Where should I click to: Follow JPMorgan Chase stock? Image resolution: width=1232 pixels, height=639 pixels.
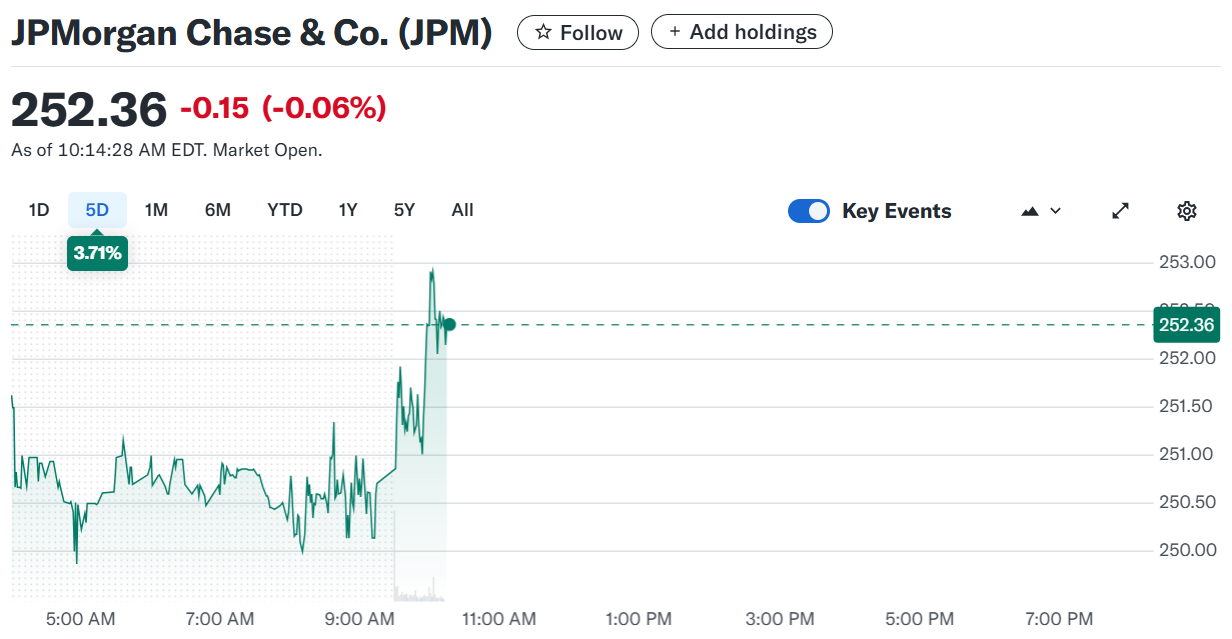(578, 33)
